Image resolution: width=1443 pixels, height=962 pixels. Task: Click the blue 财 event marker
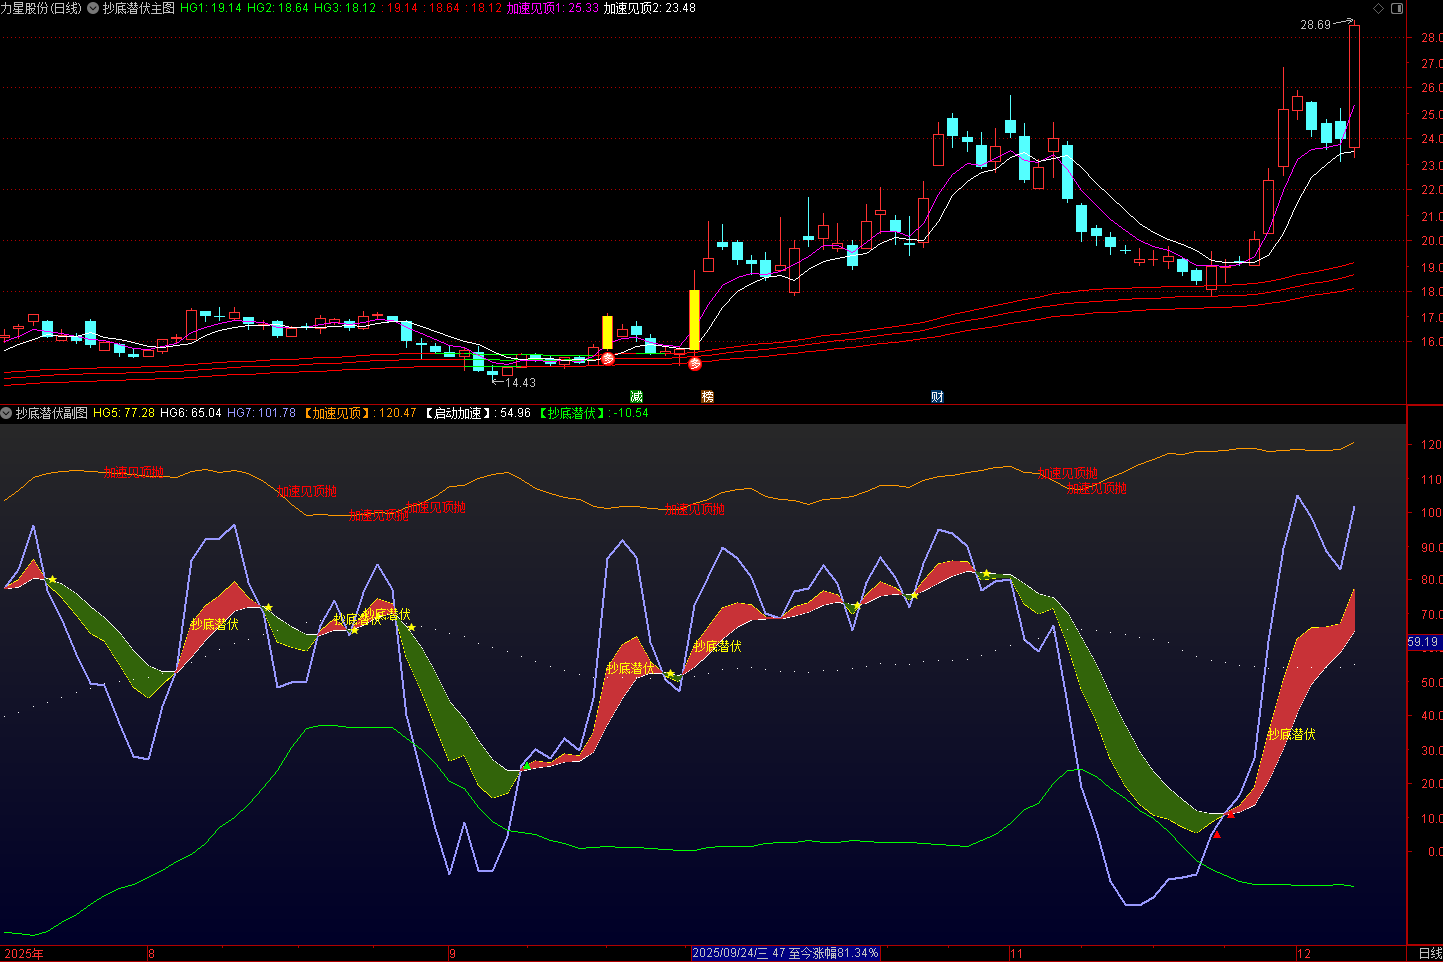937,397
